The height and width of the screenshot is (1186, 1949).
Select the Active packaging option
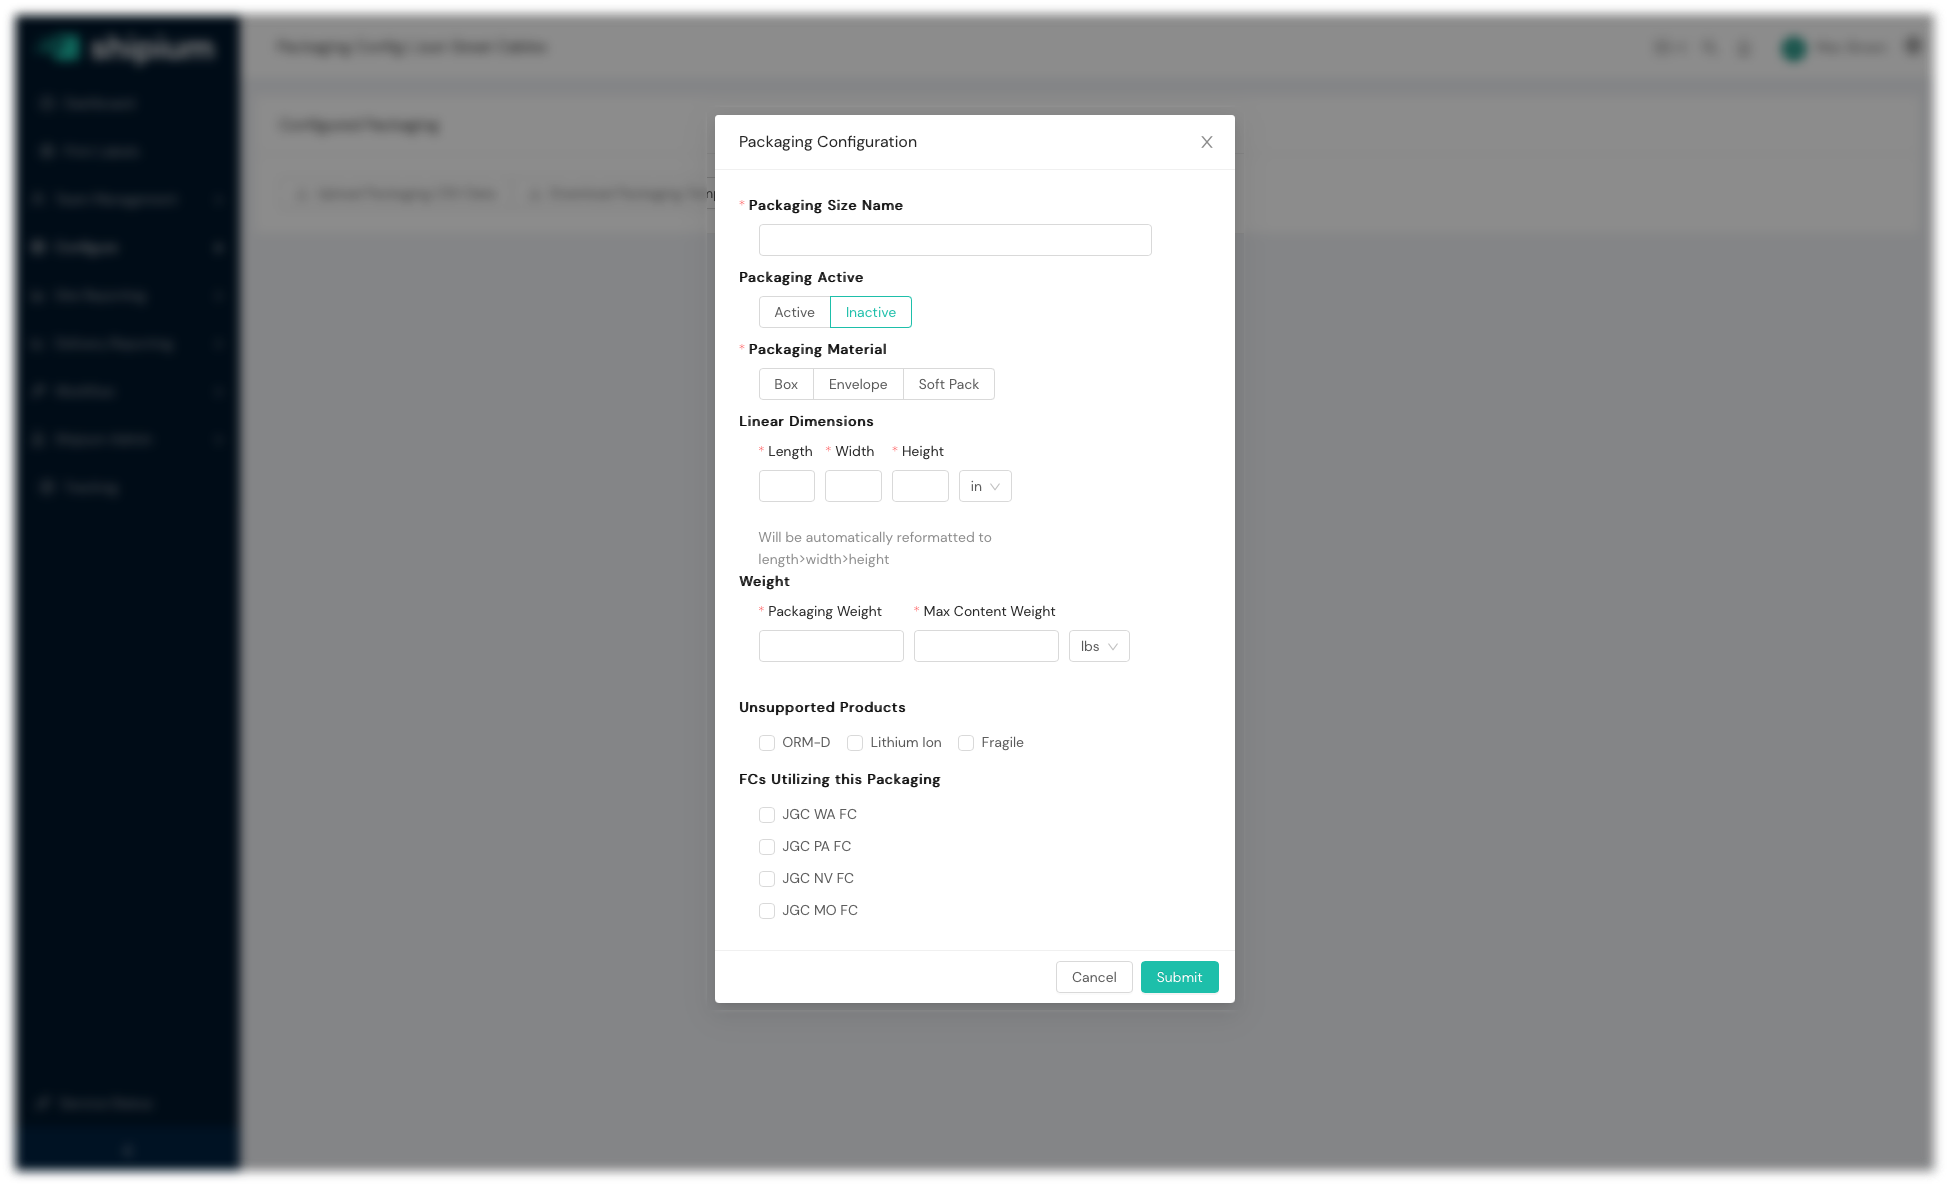794,312
